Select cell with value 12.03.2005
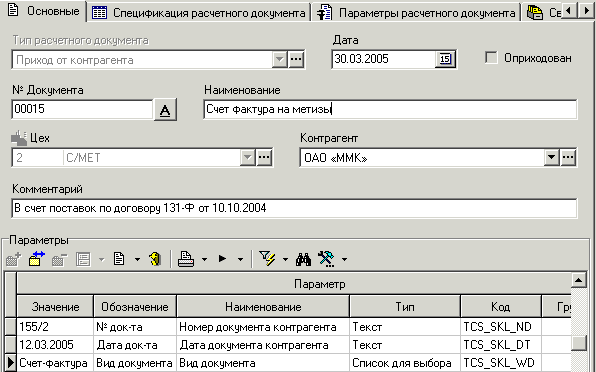The width and height of the screenshot is (596, 372). [55, 345]
